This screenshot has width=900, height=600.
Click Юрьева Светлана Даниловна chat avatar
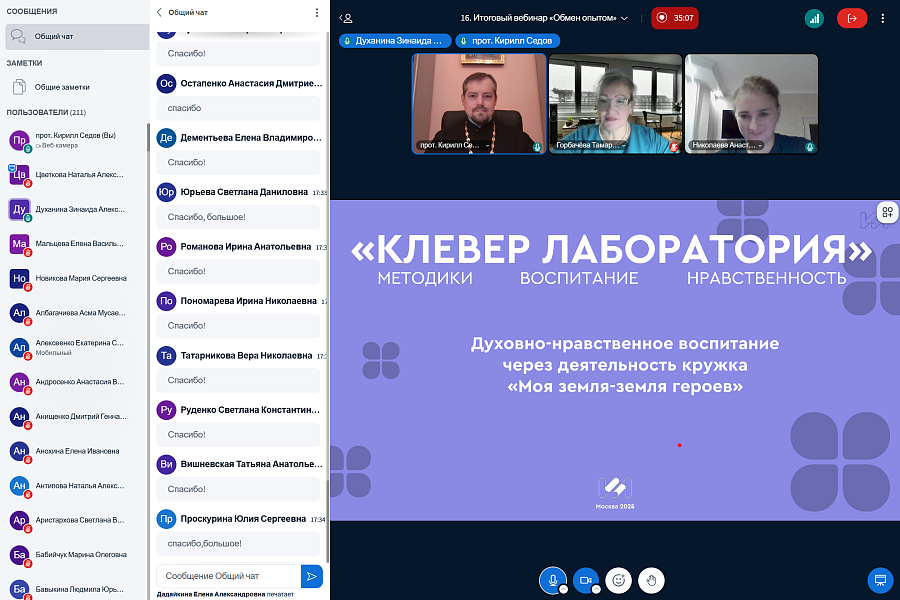pos(166,192)
